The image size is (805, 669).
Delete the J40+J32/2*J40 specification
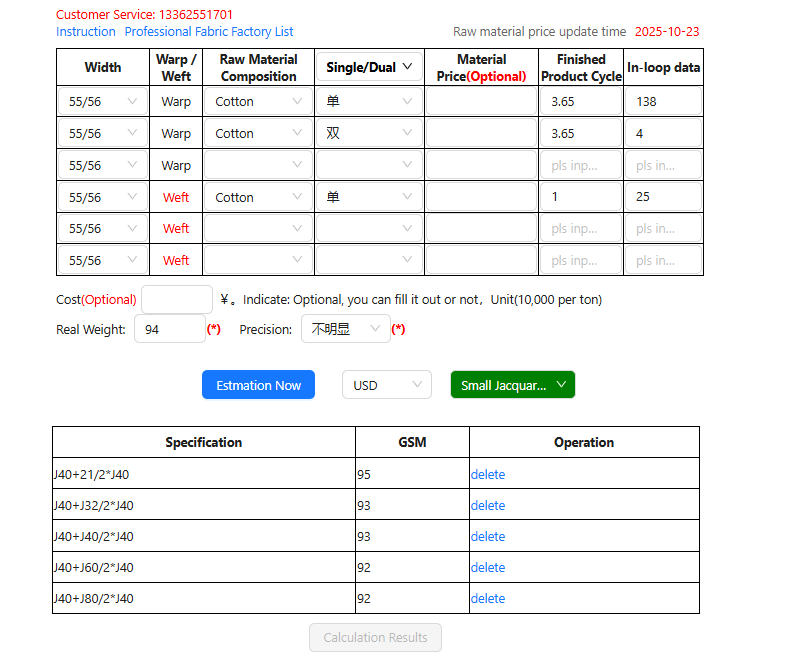(488, 506)
